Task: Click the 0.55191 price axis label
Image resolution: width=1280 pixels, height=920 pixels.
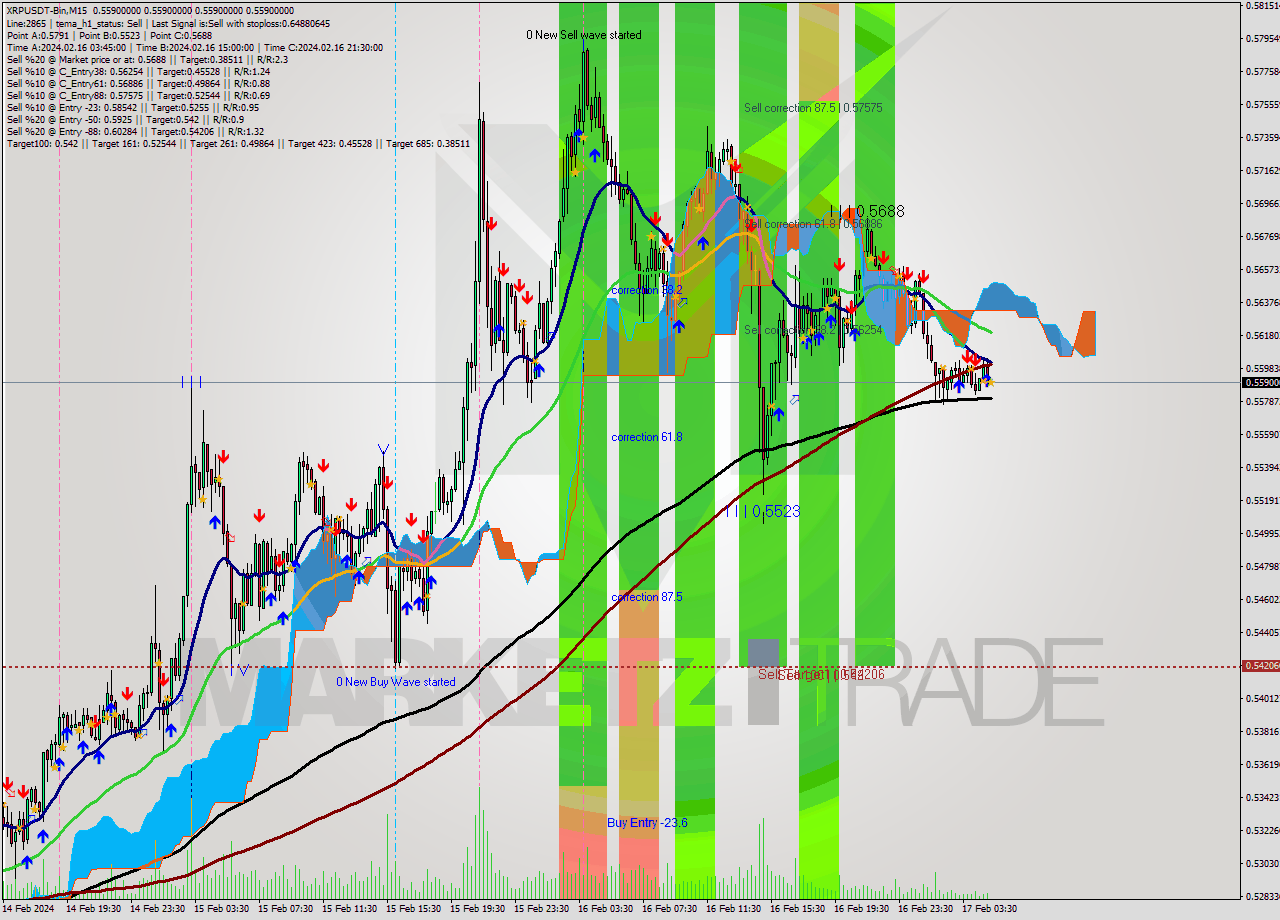Action: click(1263, 500)
